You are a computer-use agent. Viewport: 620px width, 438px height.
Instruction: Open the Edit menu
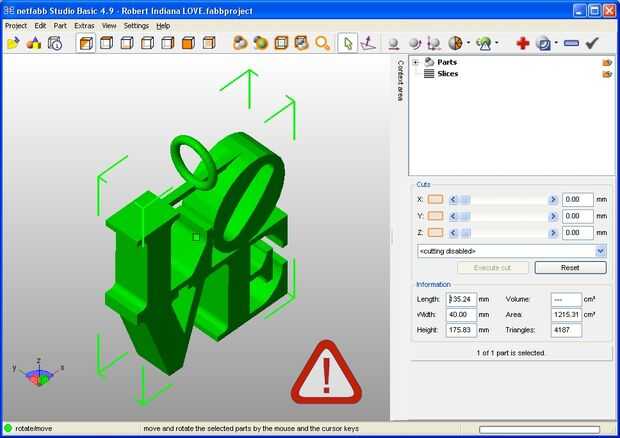[x=40, y=26]
